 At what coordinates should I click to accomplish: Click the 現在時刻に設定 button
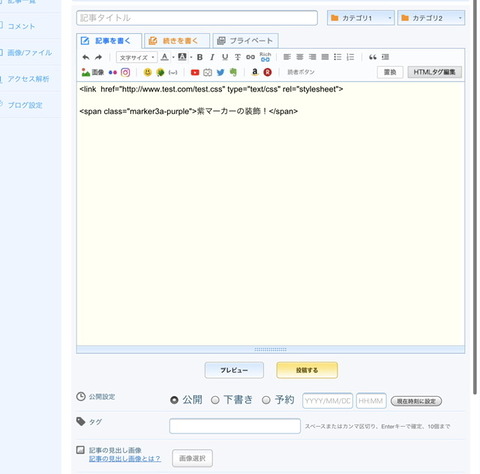pos(416,401)
